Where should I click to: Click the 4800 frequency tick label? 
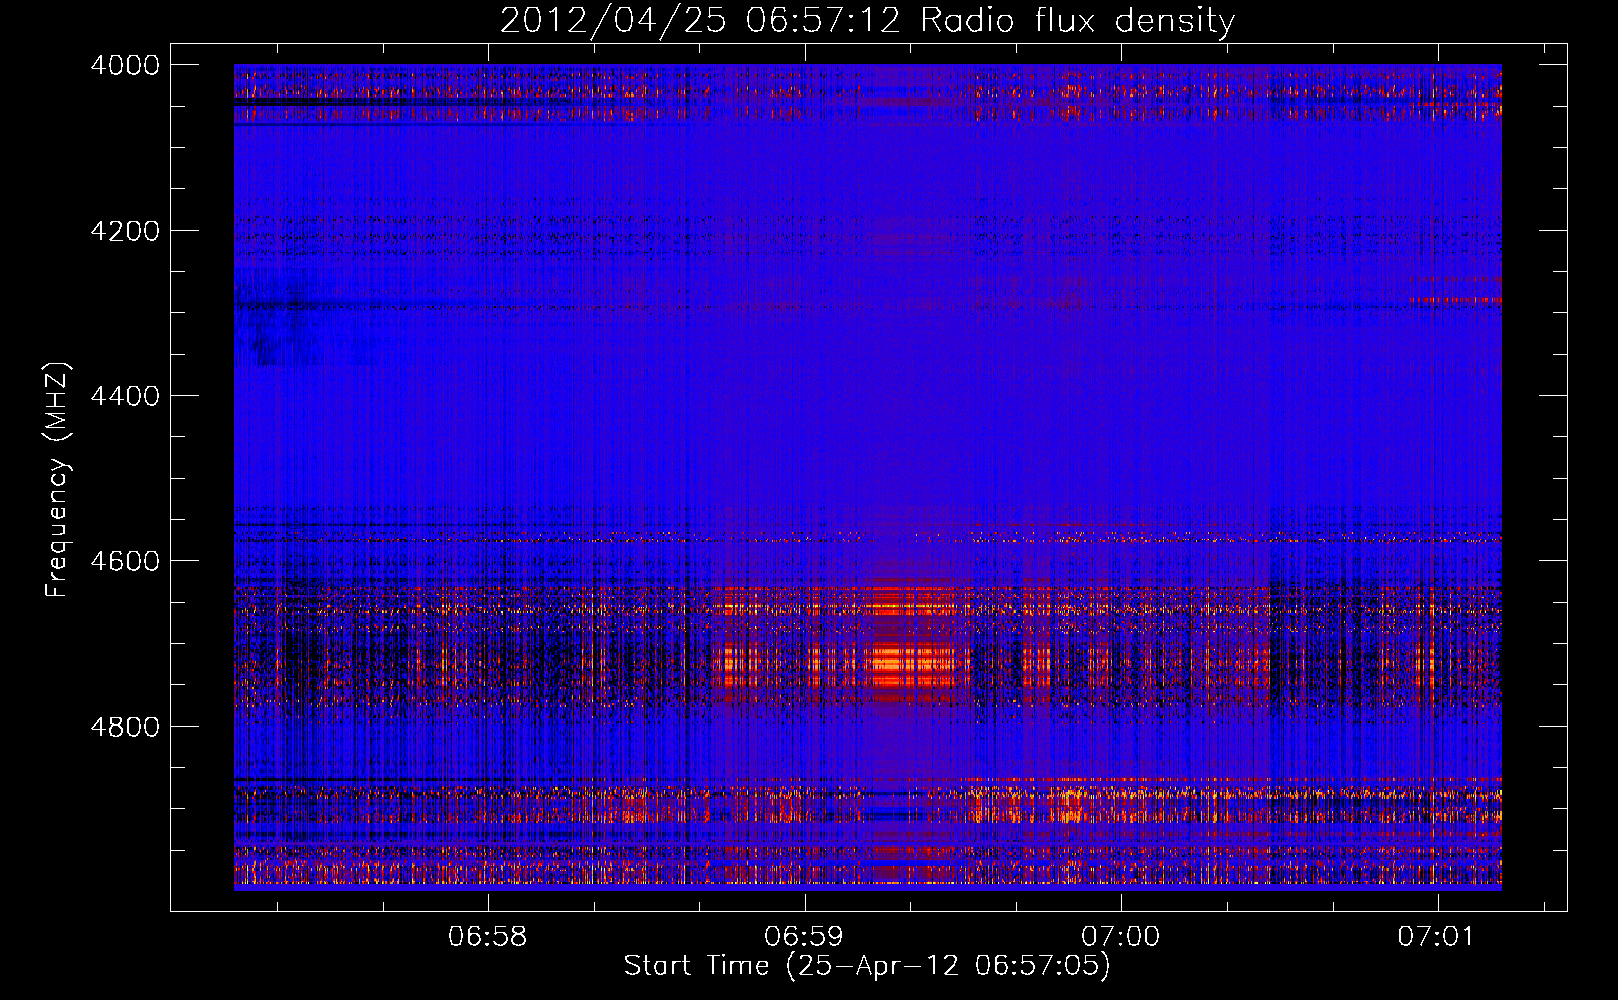[125, 726]
